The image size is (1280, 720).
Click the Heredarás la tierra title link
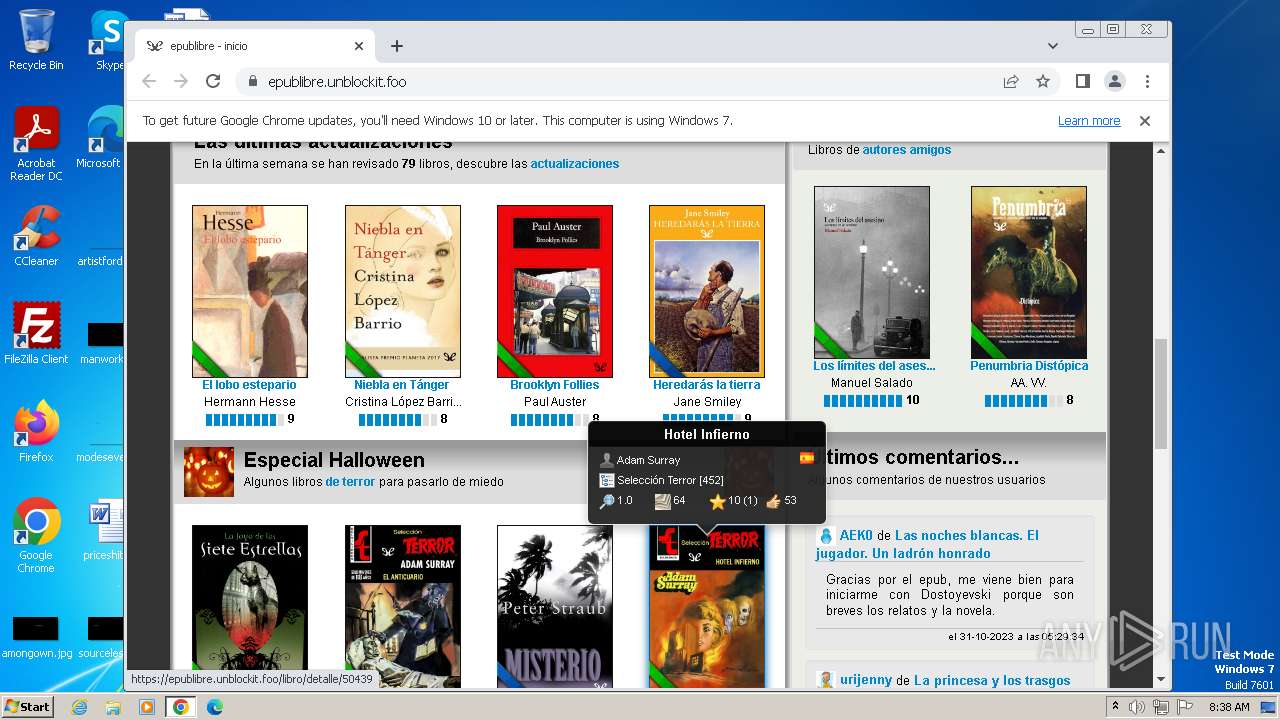[707, 385]
